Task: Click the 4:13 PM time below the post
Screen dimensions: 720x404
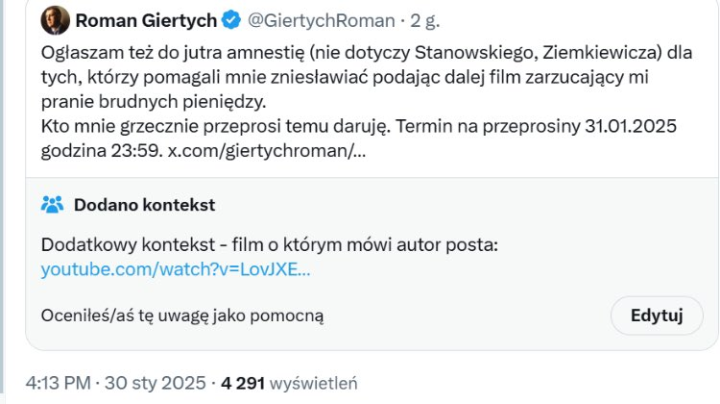Action: [x=59, y=383]
